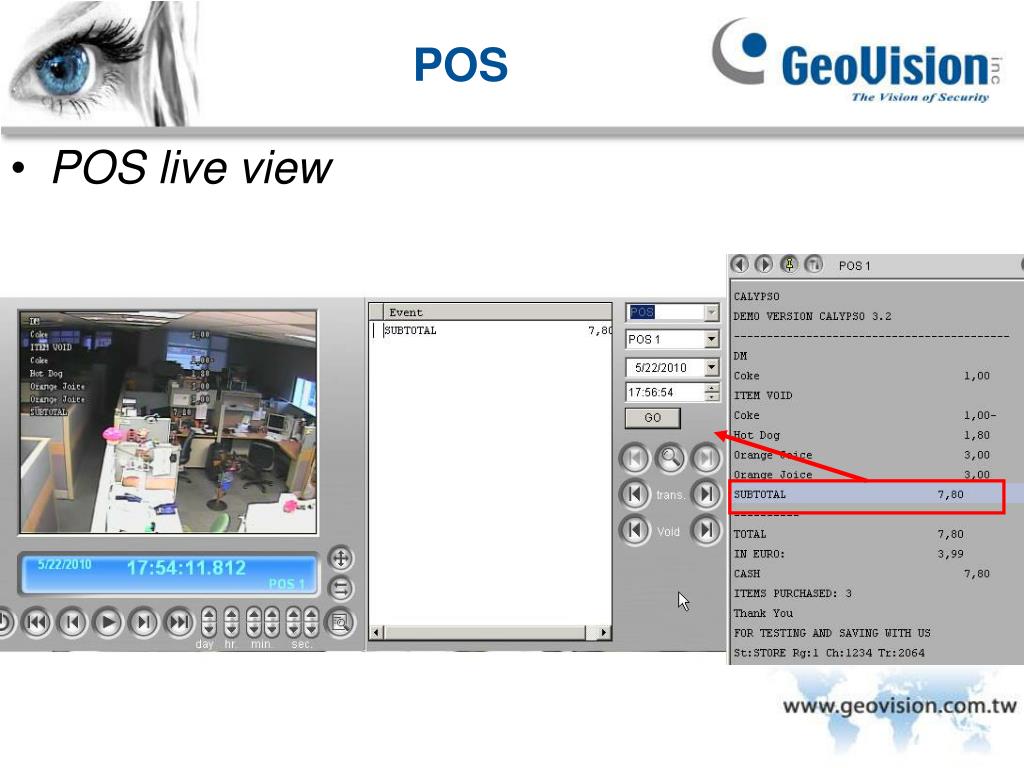The image size is (1024, 768).
Task: Click next search result button beside magnifier
Action: (706, 458)
